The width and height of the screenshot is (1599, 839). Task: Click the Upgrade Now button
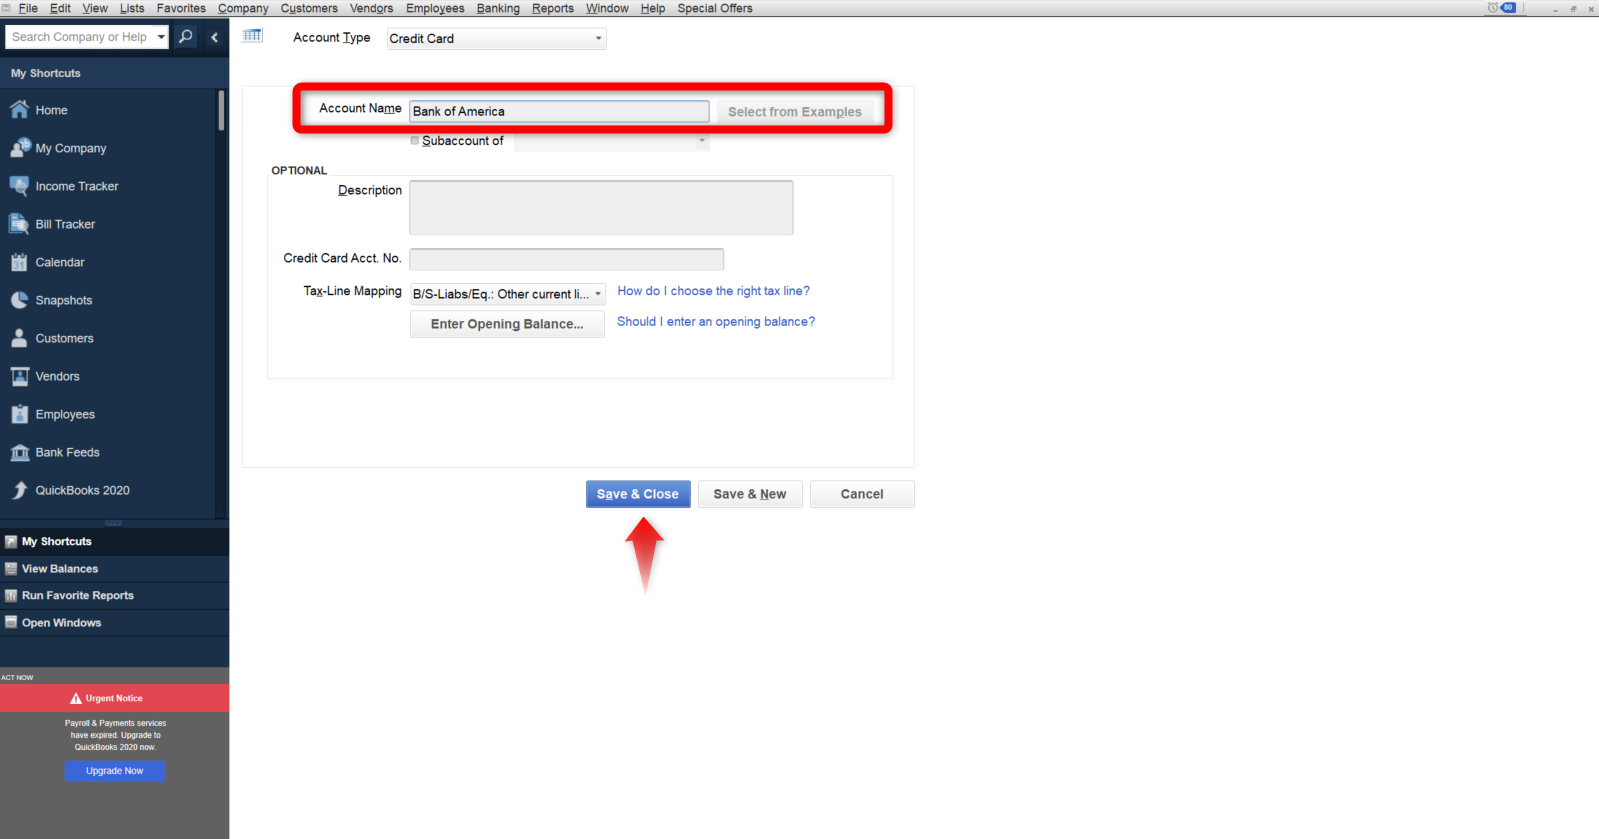pyautogui.click(x=115, y=771)
